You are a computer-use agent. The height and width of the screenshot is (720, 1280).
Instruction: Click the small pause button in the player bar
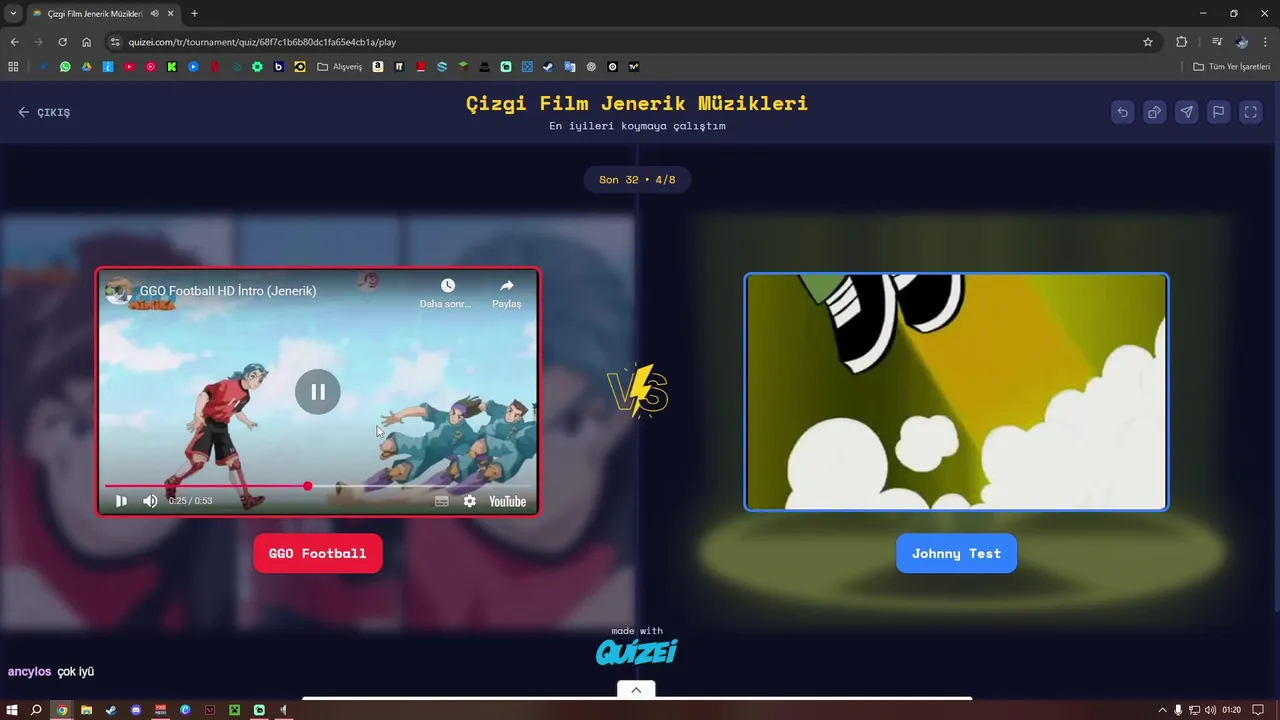click(121, 501)
